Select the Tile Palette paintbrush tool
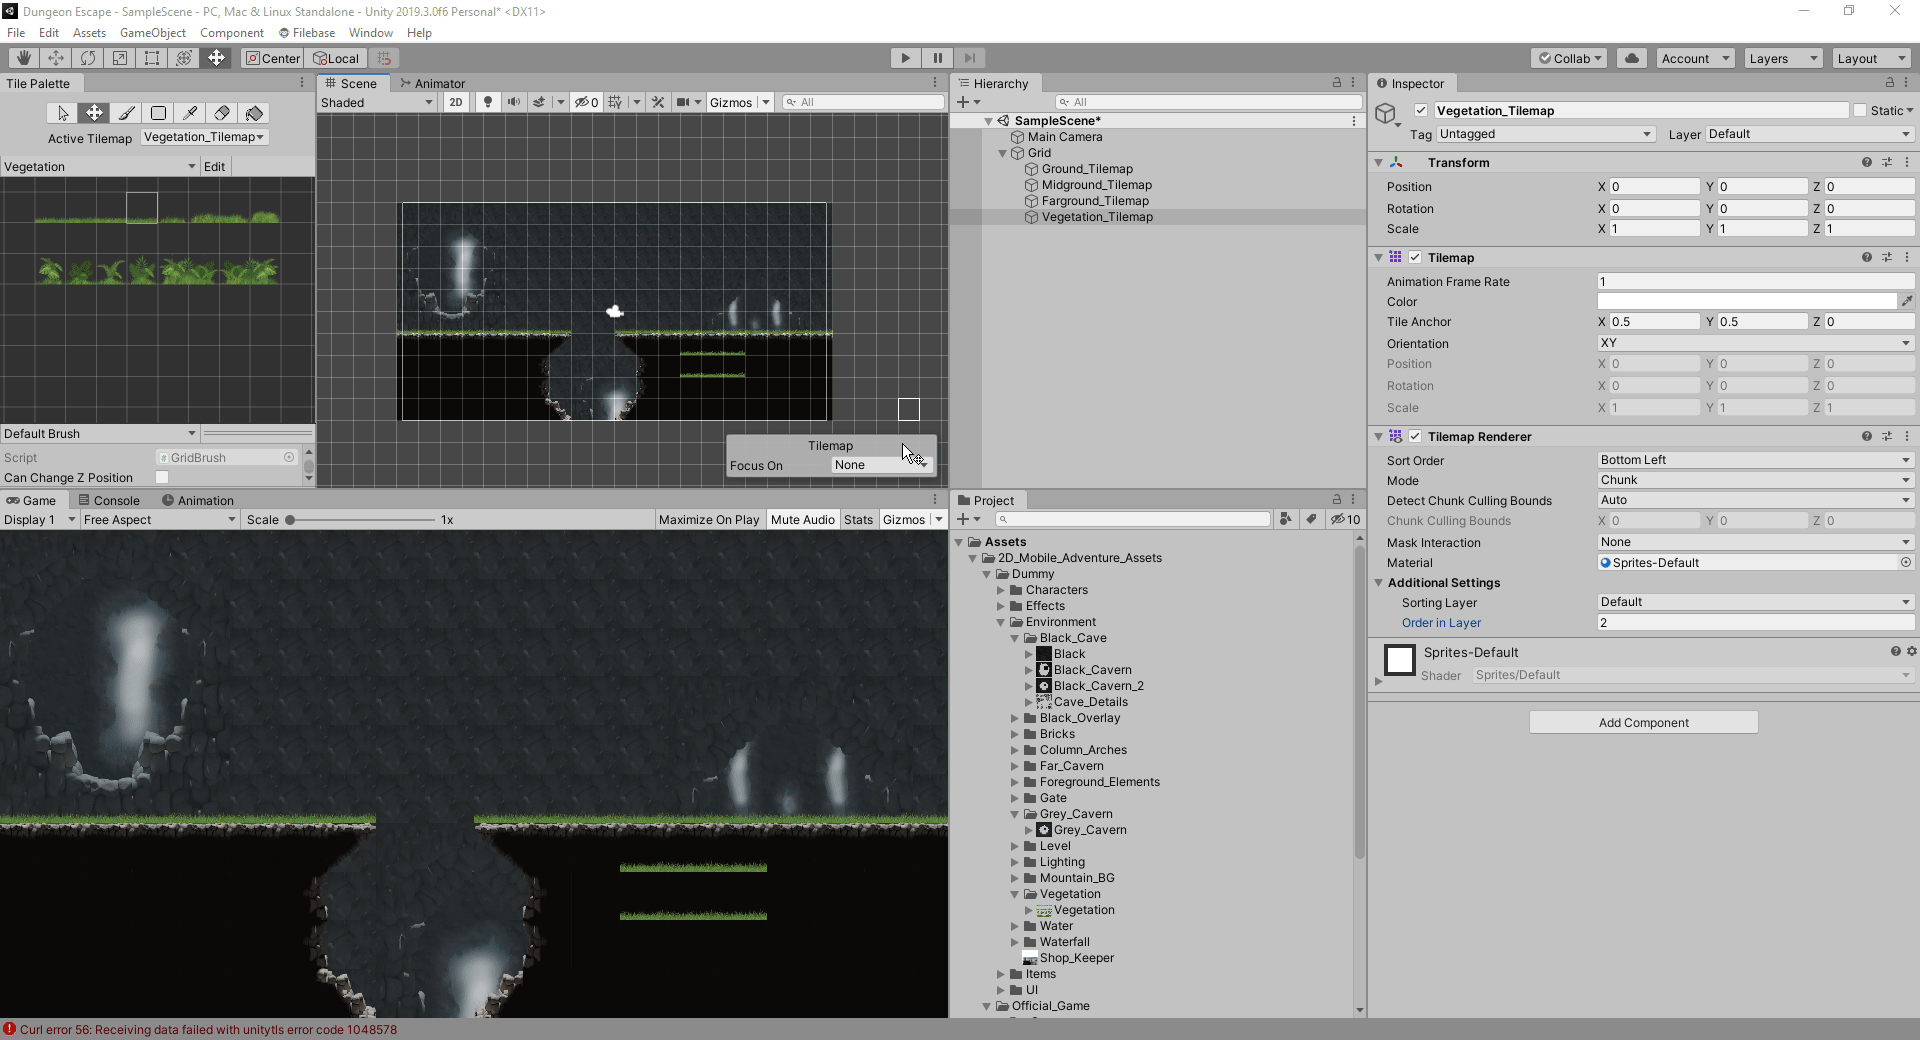Image resolution: width=1920 pixels, height=1040 pixels. pyautogui.click(x=126, y=113)
